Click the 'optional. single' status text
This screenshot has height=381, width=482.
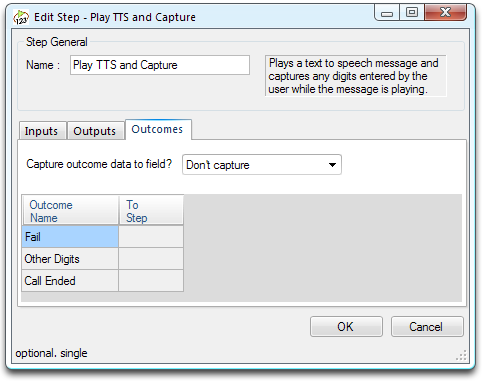51,353
